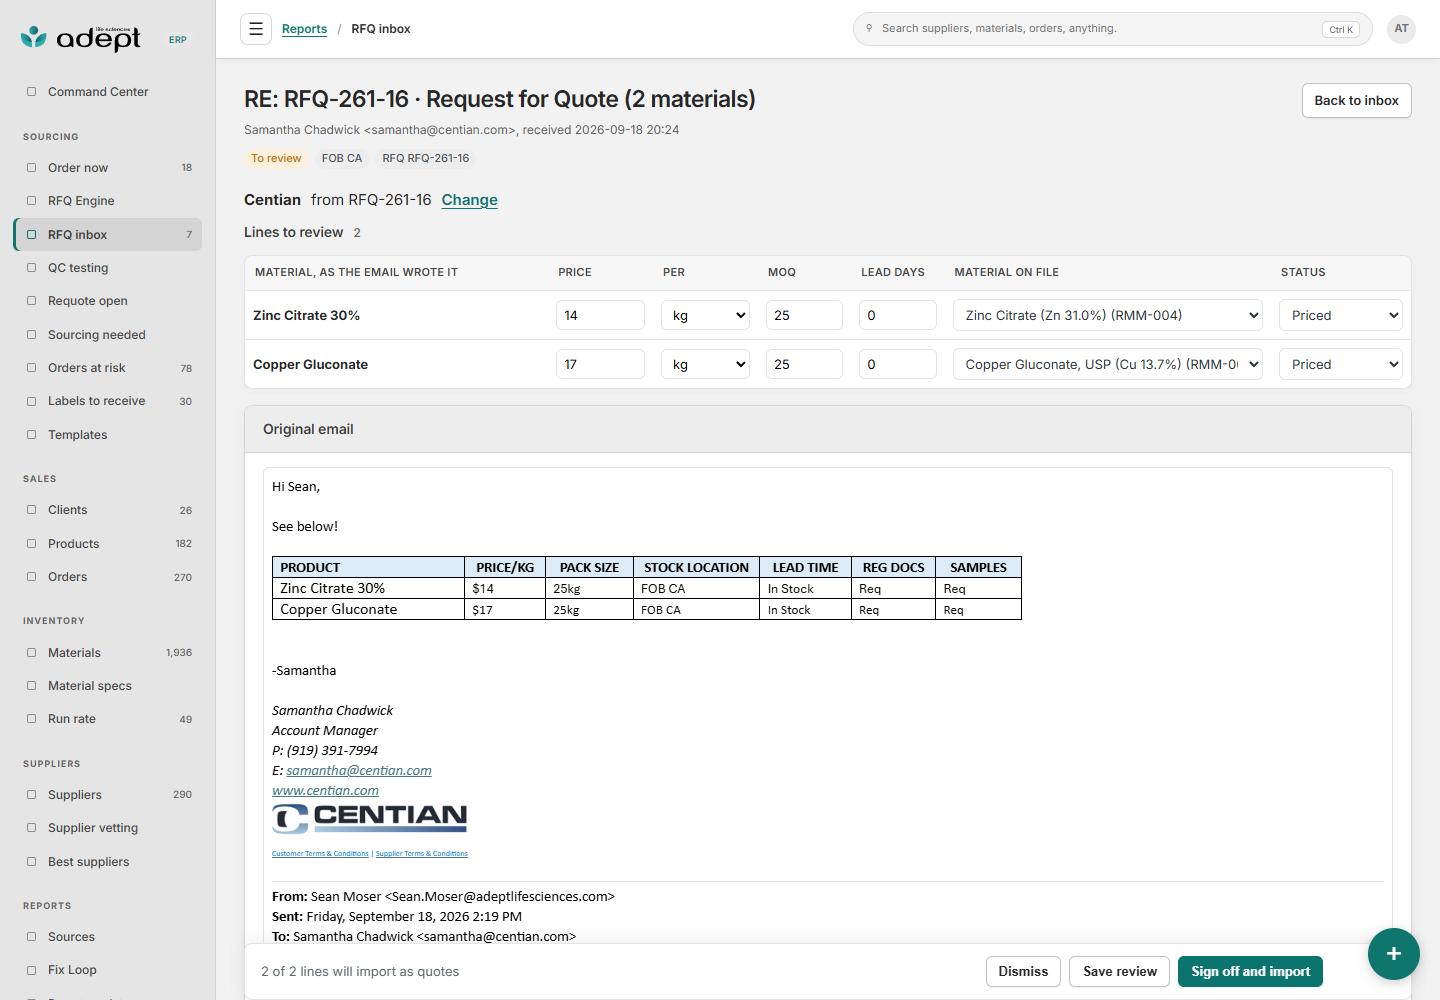Click the floating green plus button
Screen dimensions: 1440x1000
coord(1393,954)
